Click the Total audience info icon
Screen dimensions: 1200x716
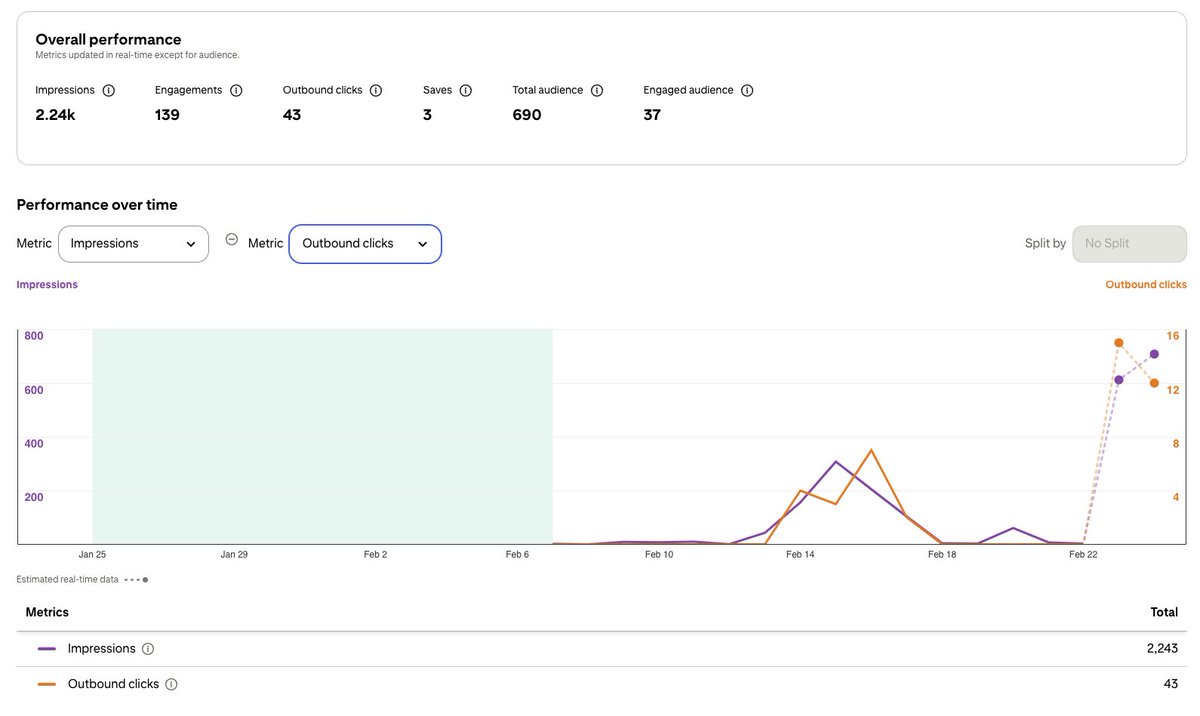click(597, 90)
